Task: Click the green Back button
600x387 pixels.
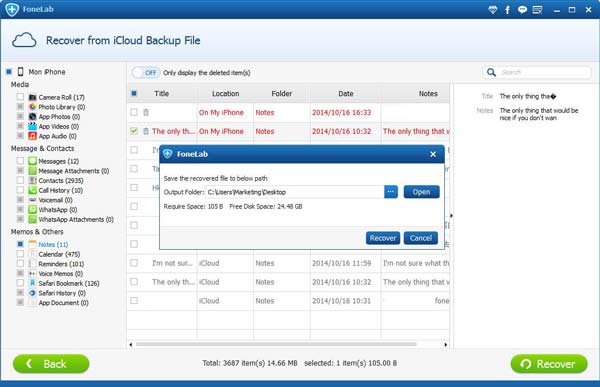Action: point(51,364)
